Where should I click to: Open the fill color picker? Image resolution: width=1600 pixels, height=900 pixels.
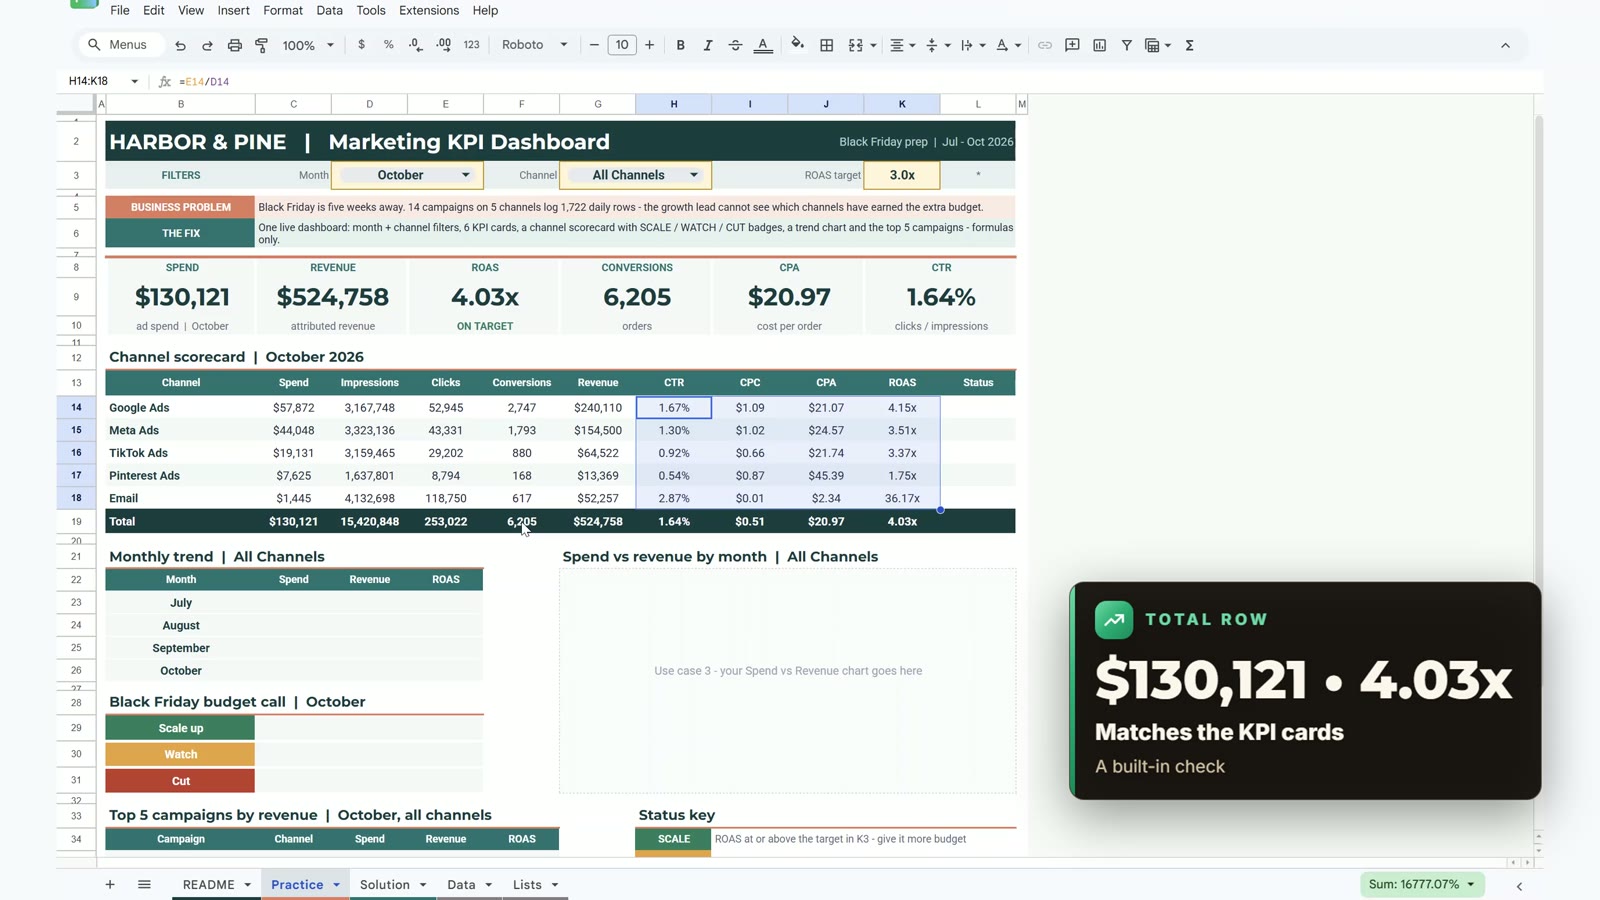[797, 45]
